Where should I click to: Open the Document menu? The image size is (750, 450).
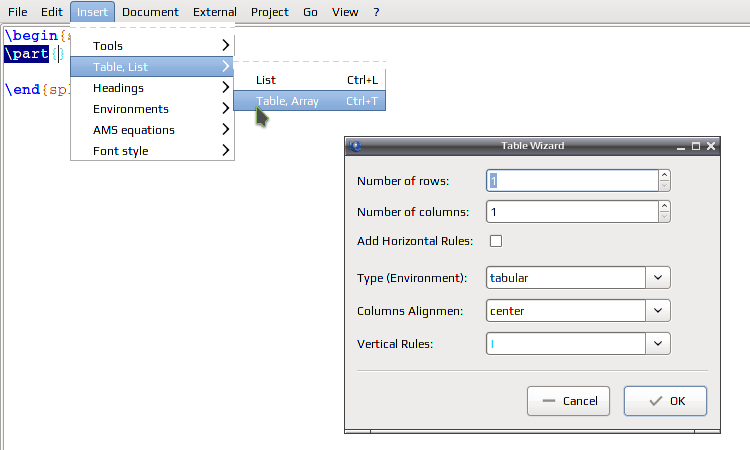pos(150,12)
